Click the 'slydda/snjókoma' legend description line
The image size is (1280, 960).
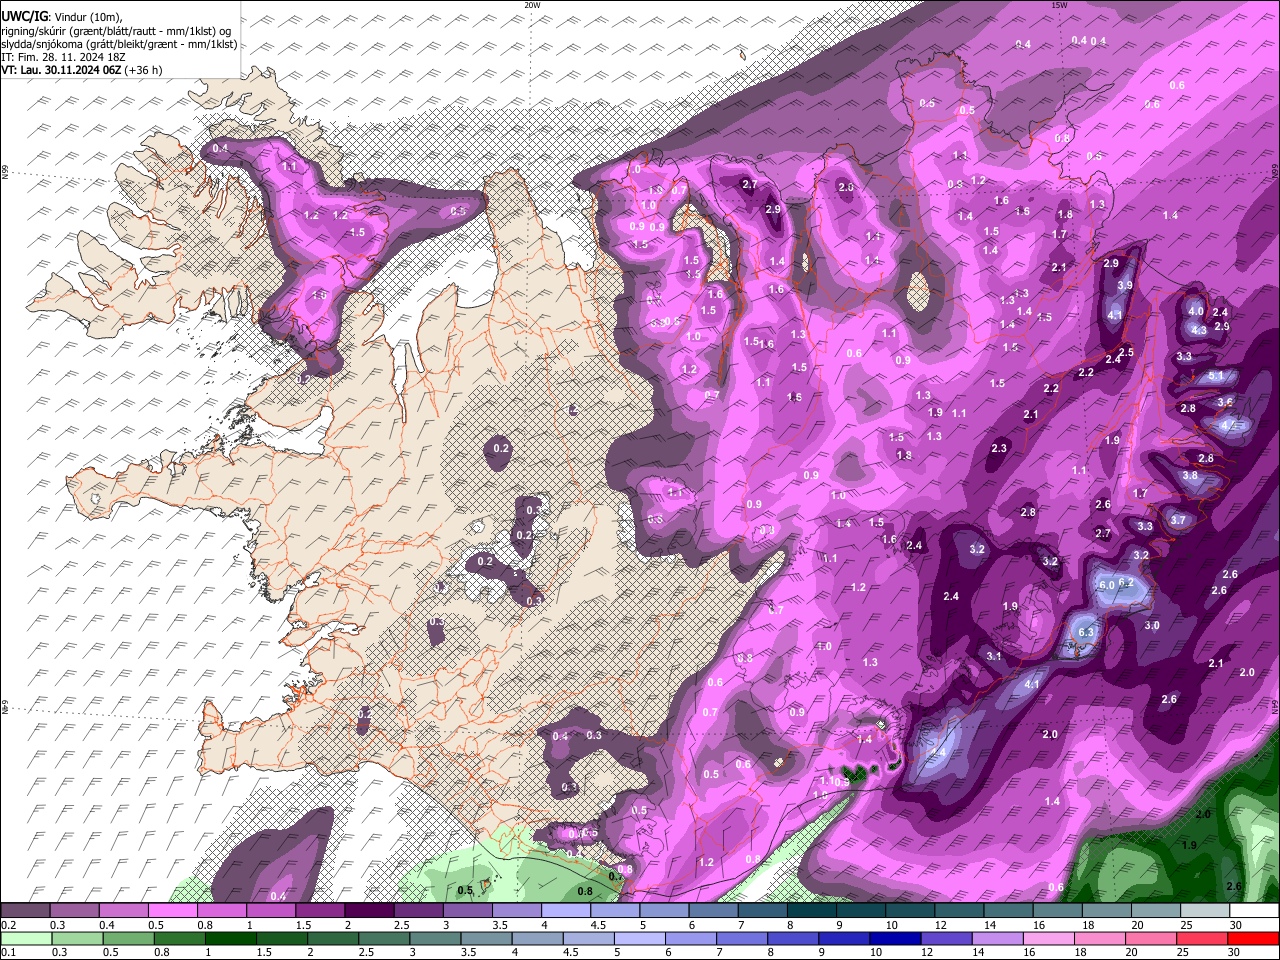pos(119,44)
